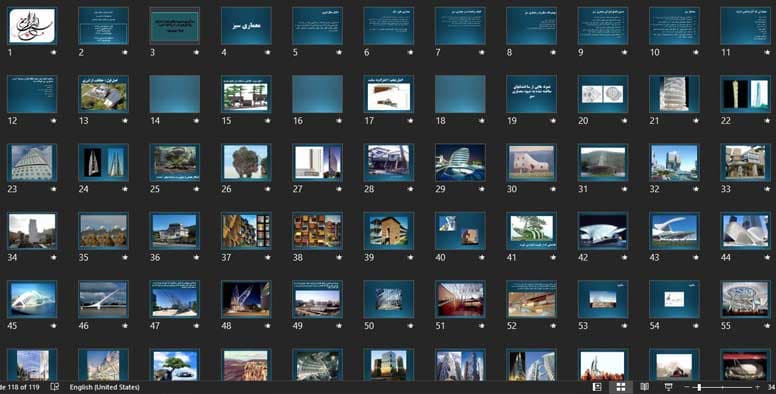
Task: Preview transition star under slide 30
Action: [x=553, y=189]
